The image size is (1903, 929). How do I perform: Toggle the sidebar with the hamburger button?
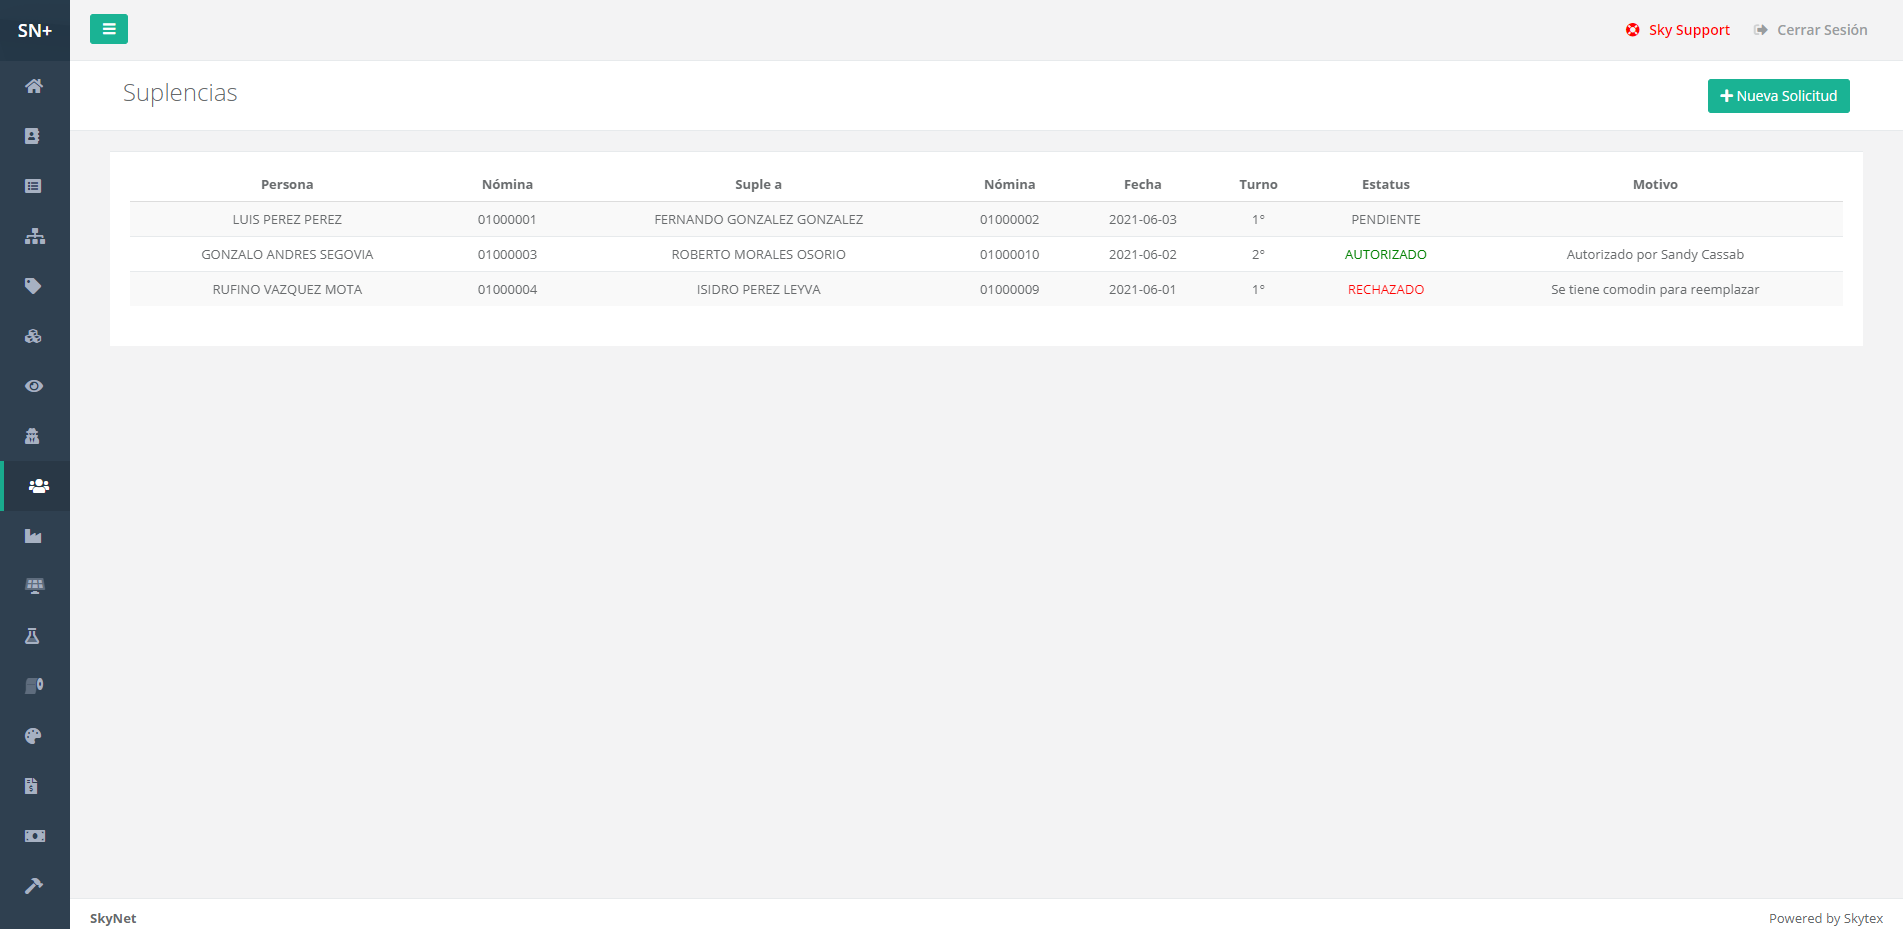click(109, 29)
